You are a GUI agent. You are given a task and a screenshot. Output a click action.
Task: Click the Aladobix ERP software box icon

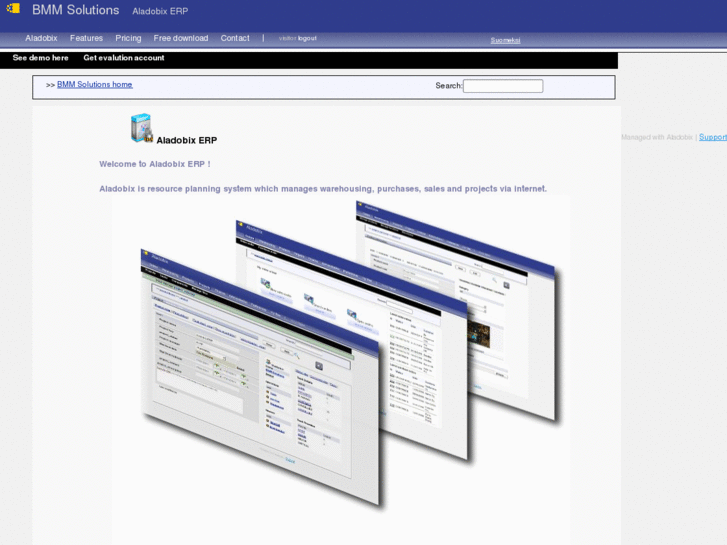point(141,128)
